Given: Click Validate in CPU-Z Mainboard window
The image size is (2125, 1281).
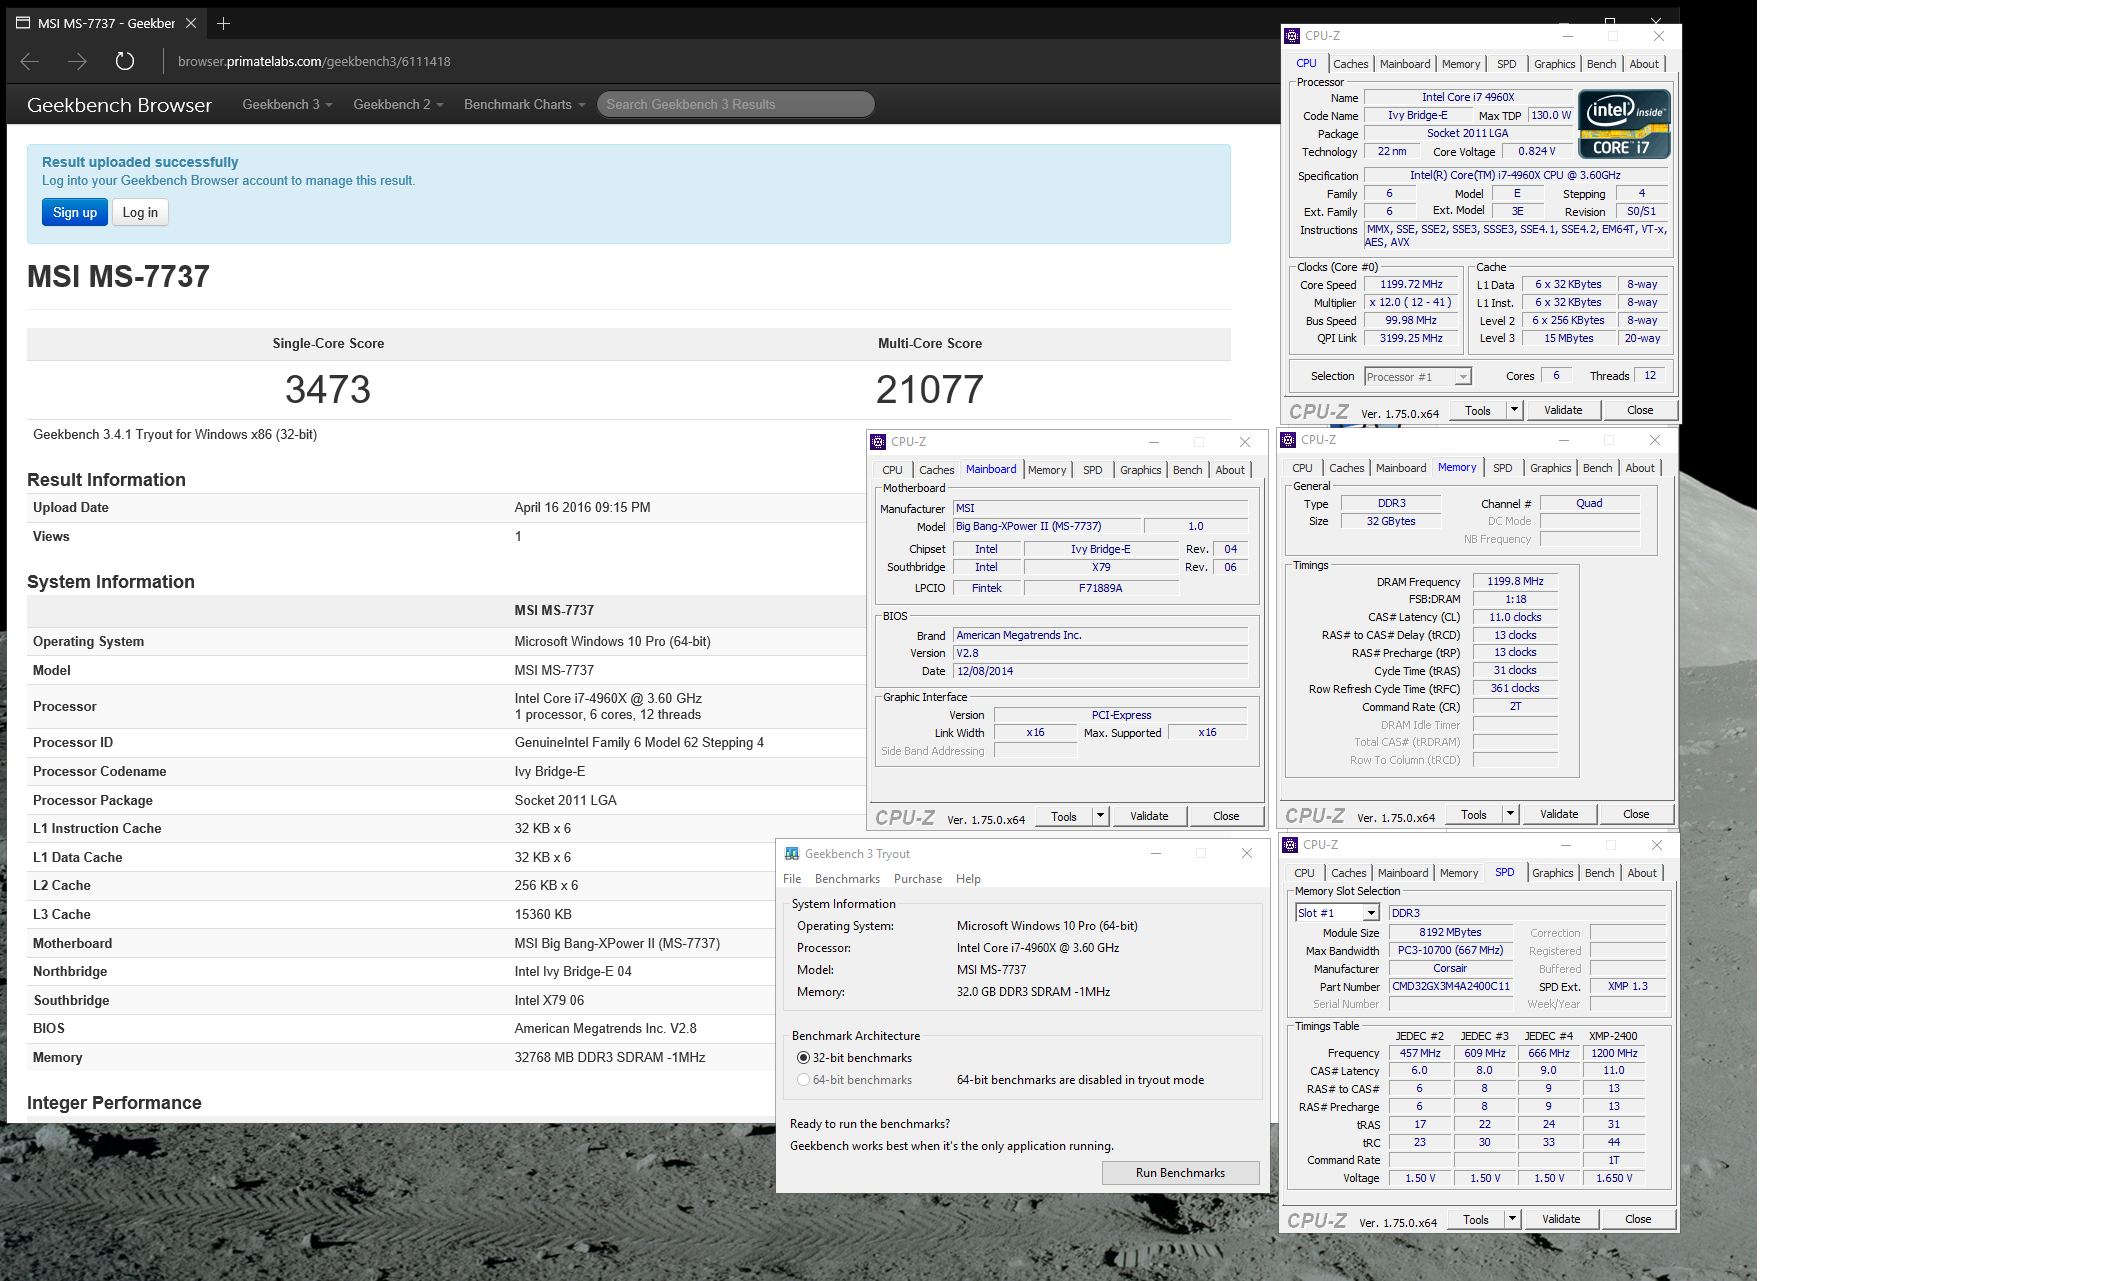Looking at the screenshot, I should [x=1149, y=816].
